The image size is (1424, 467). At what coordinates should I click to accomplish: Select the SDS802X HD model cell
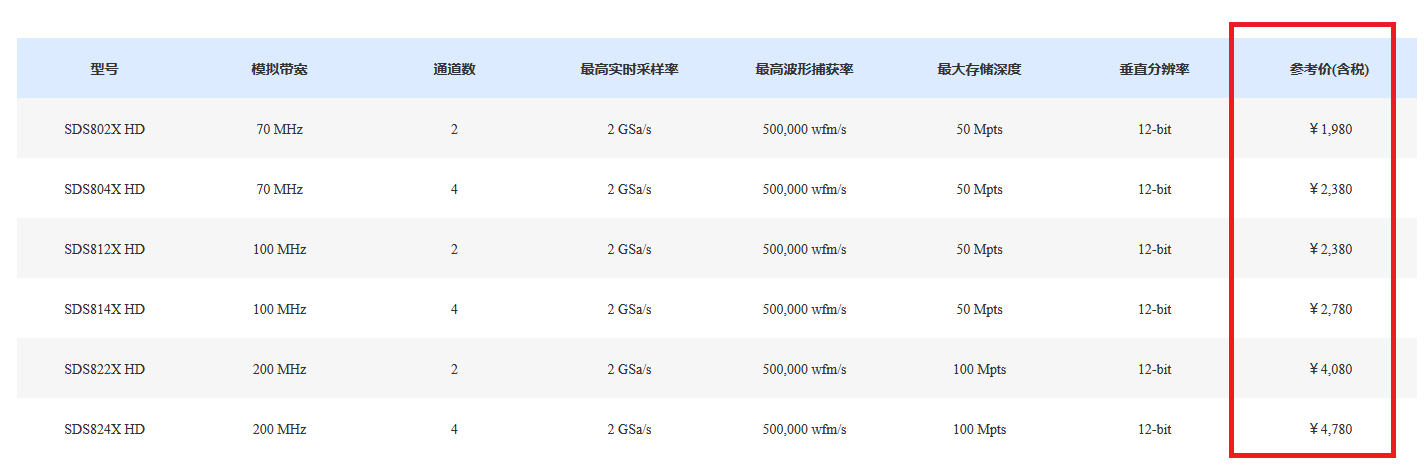click(x=104, y=129)
